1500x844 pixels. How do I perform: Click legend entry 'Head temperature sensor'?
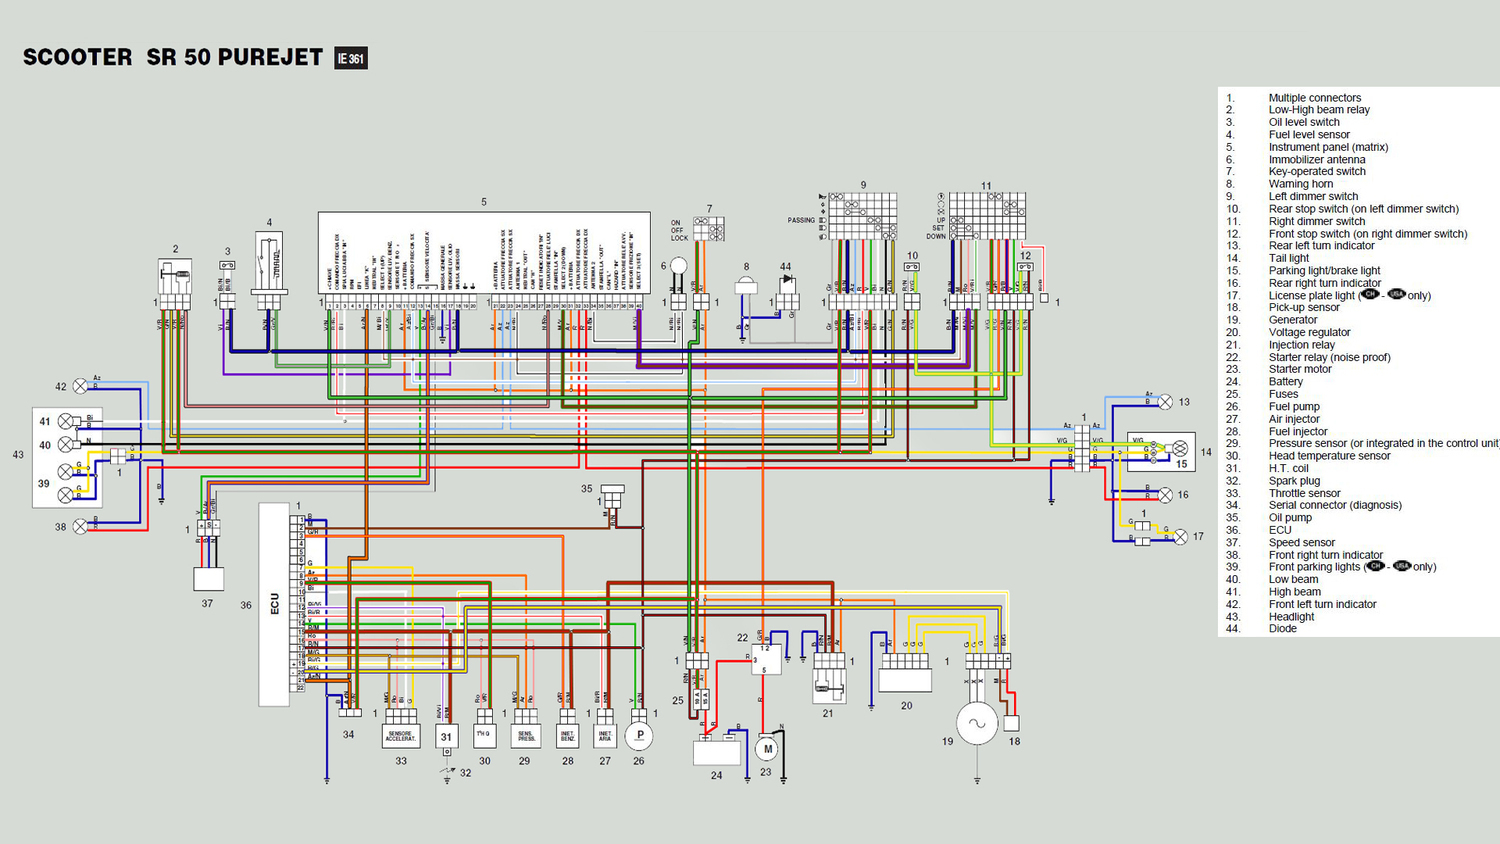(1329, 455)
